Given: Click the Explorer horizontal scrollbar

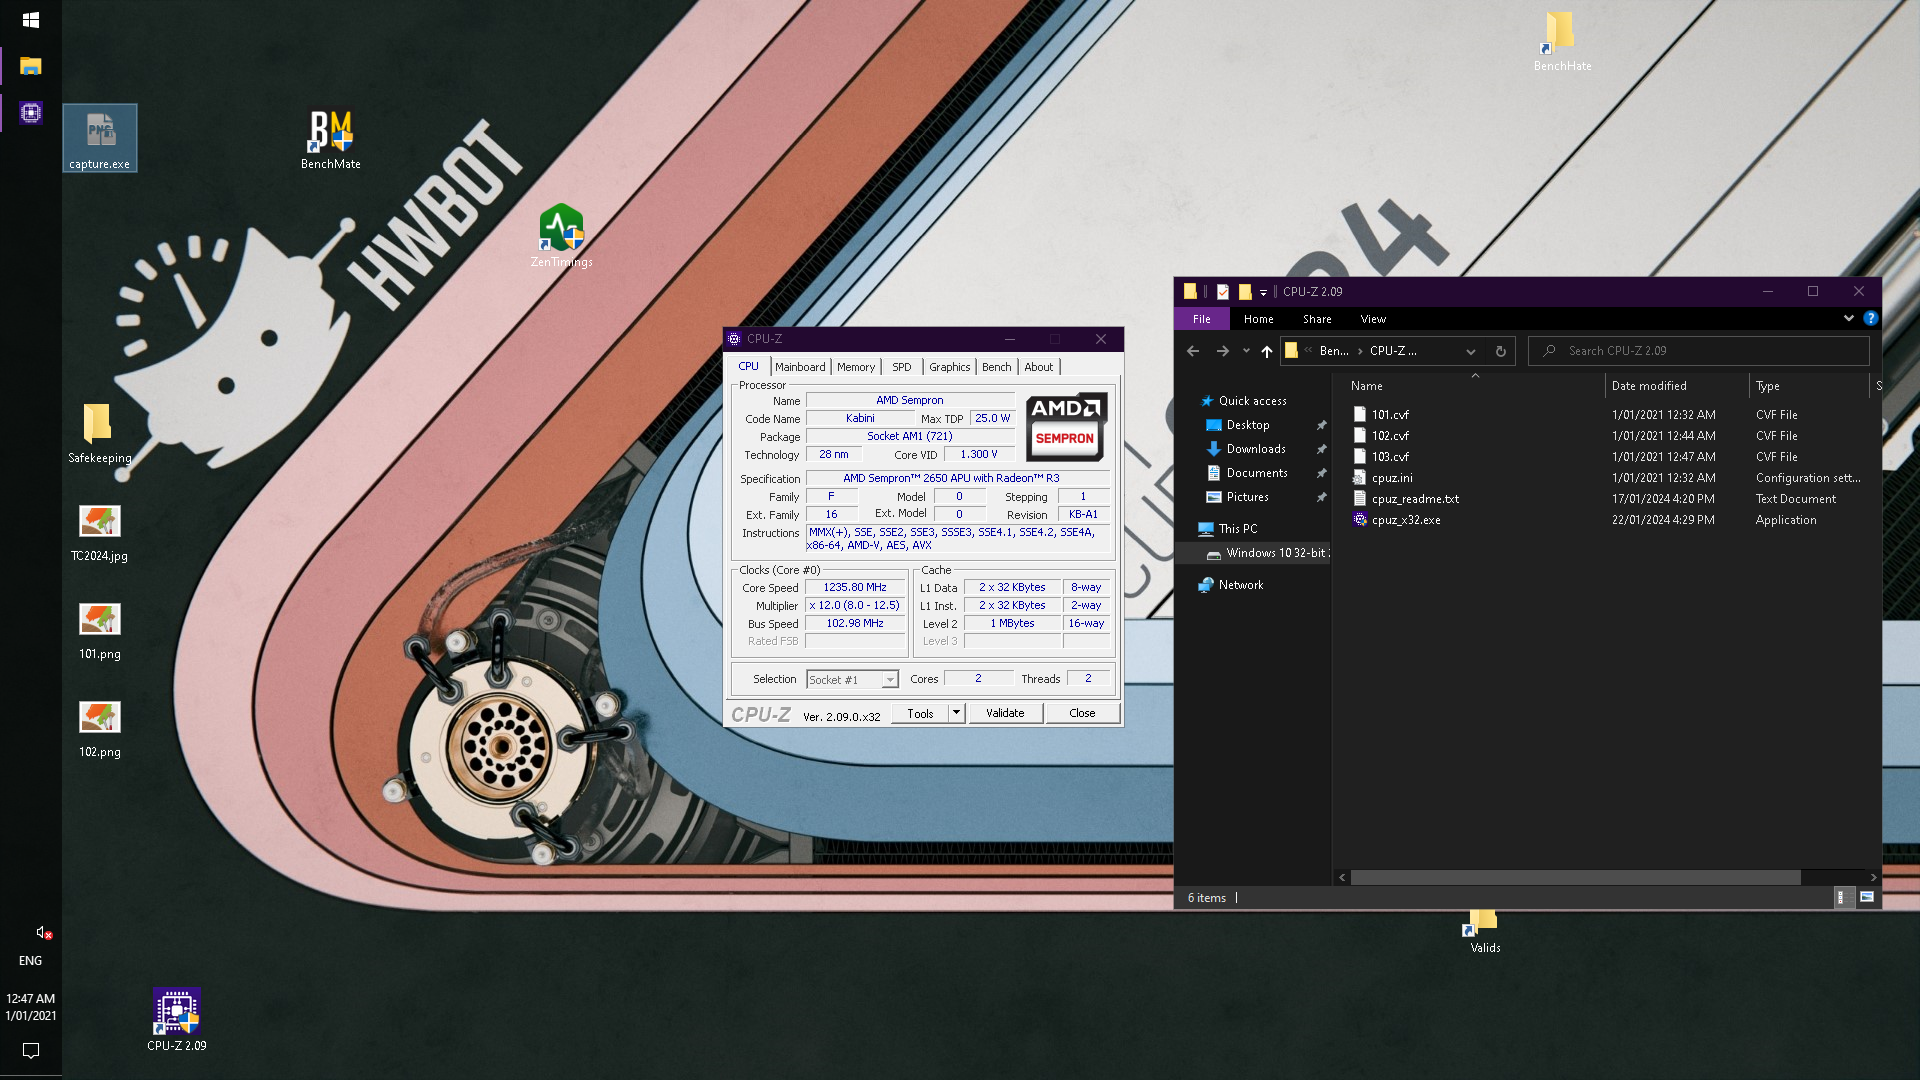Looking at the screenshot, I should 1576,877.
